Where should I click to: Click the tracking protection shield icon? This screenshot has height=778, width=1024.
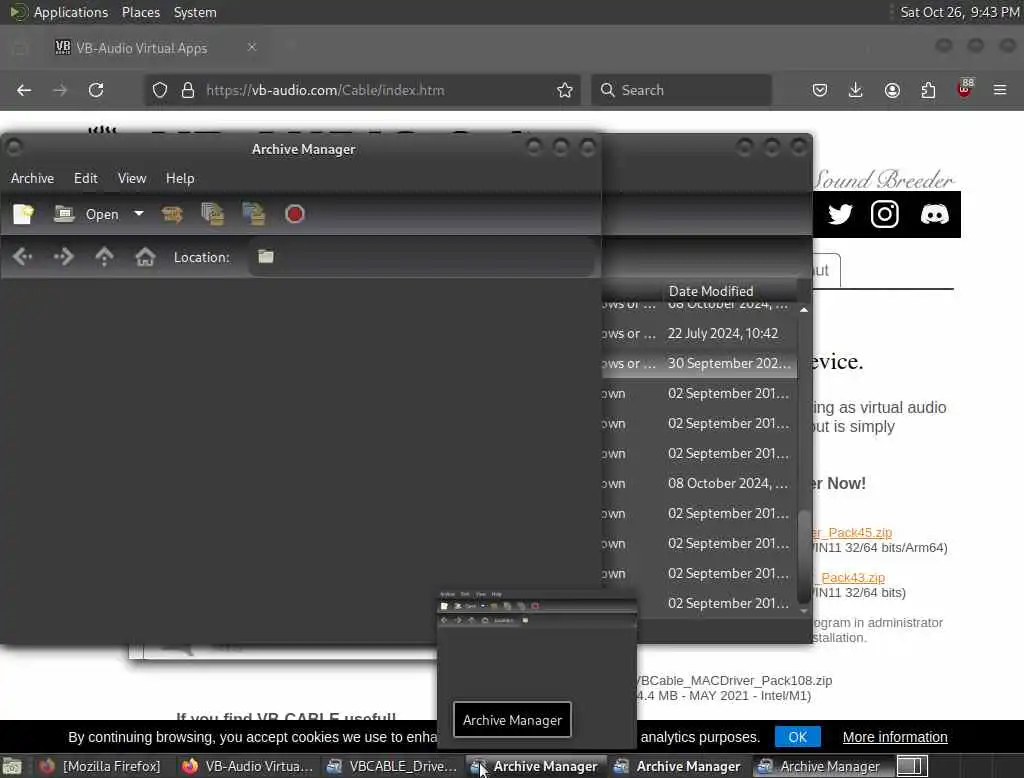[160, 90]
